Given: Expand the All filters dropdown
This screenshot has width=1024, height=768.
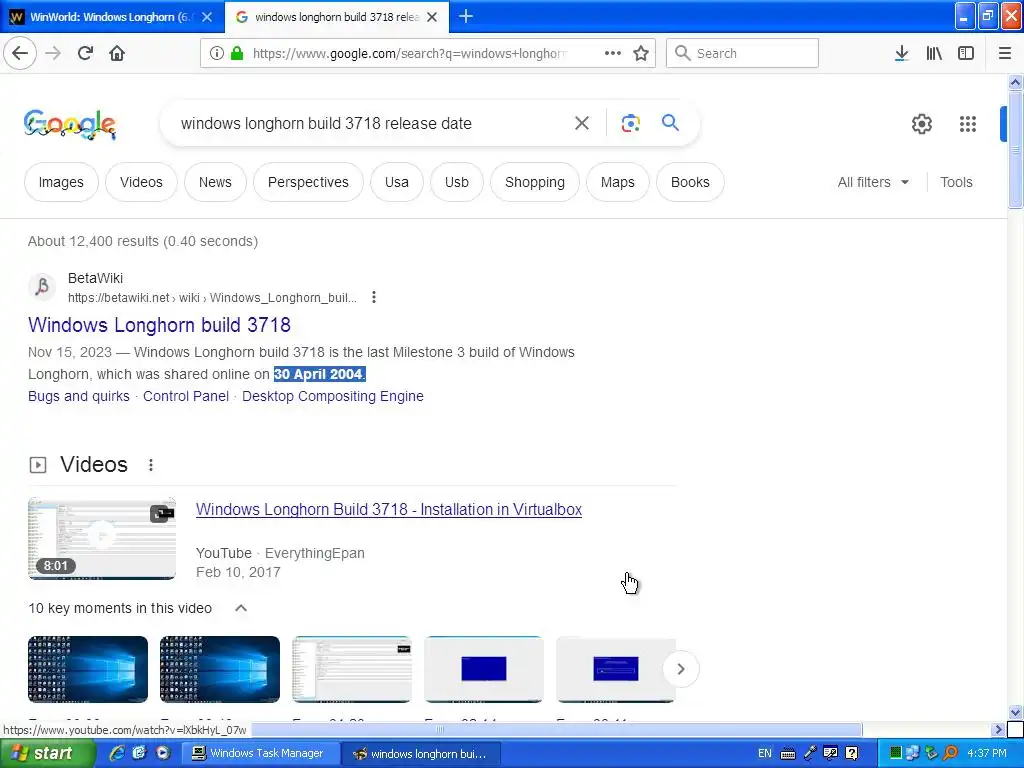Looking at the screenshot, I should [873, 182].
